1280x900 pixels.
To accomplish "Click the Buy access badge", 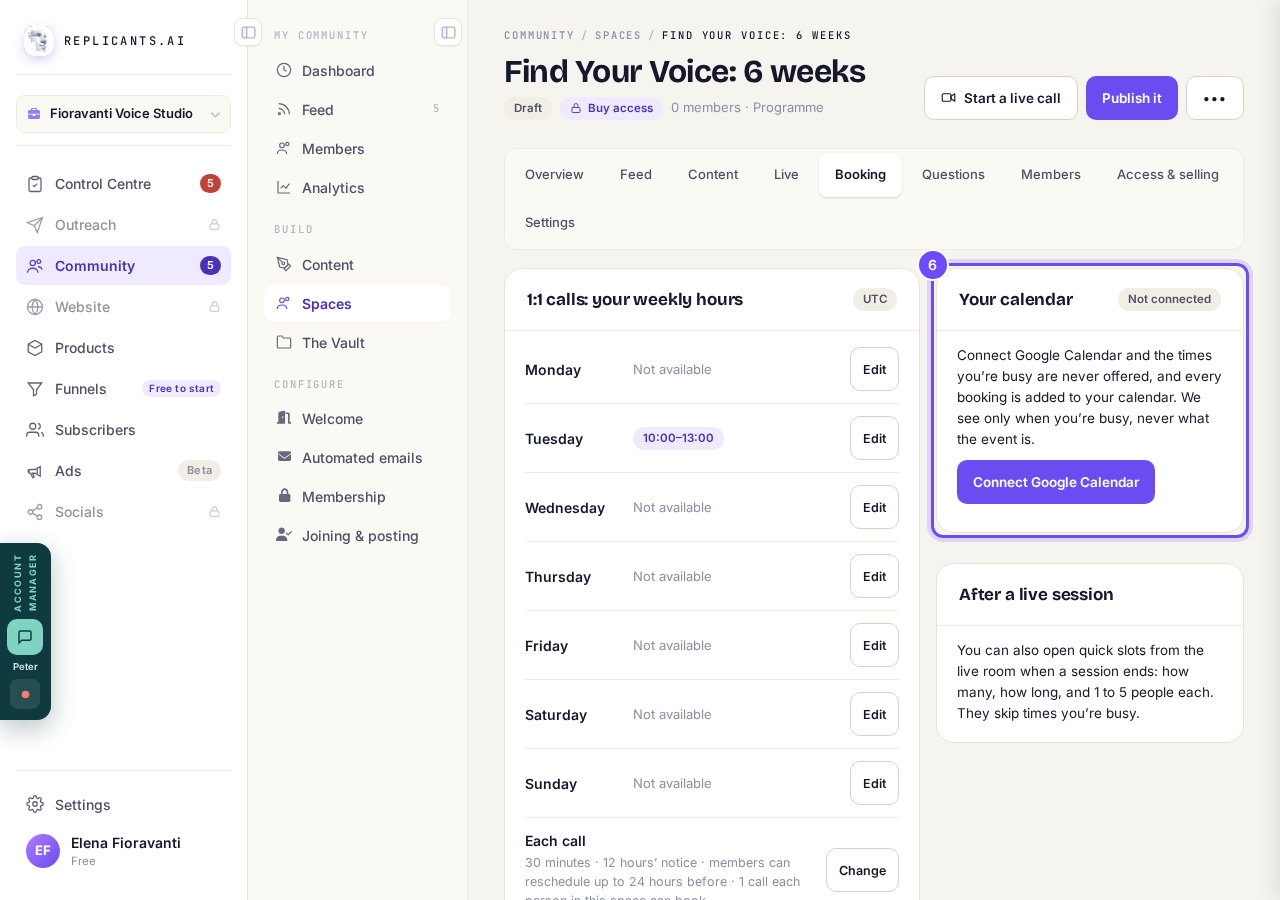I will click(x=611, y=108).
